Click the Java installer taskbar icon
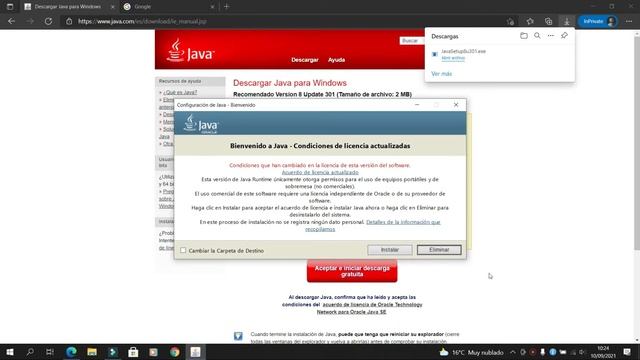The width and height of the screenshot is (640, 360). pos(195,352)
